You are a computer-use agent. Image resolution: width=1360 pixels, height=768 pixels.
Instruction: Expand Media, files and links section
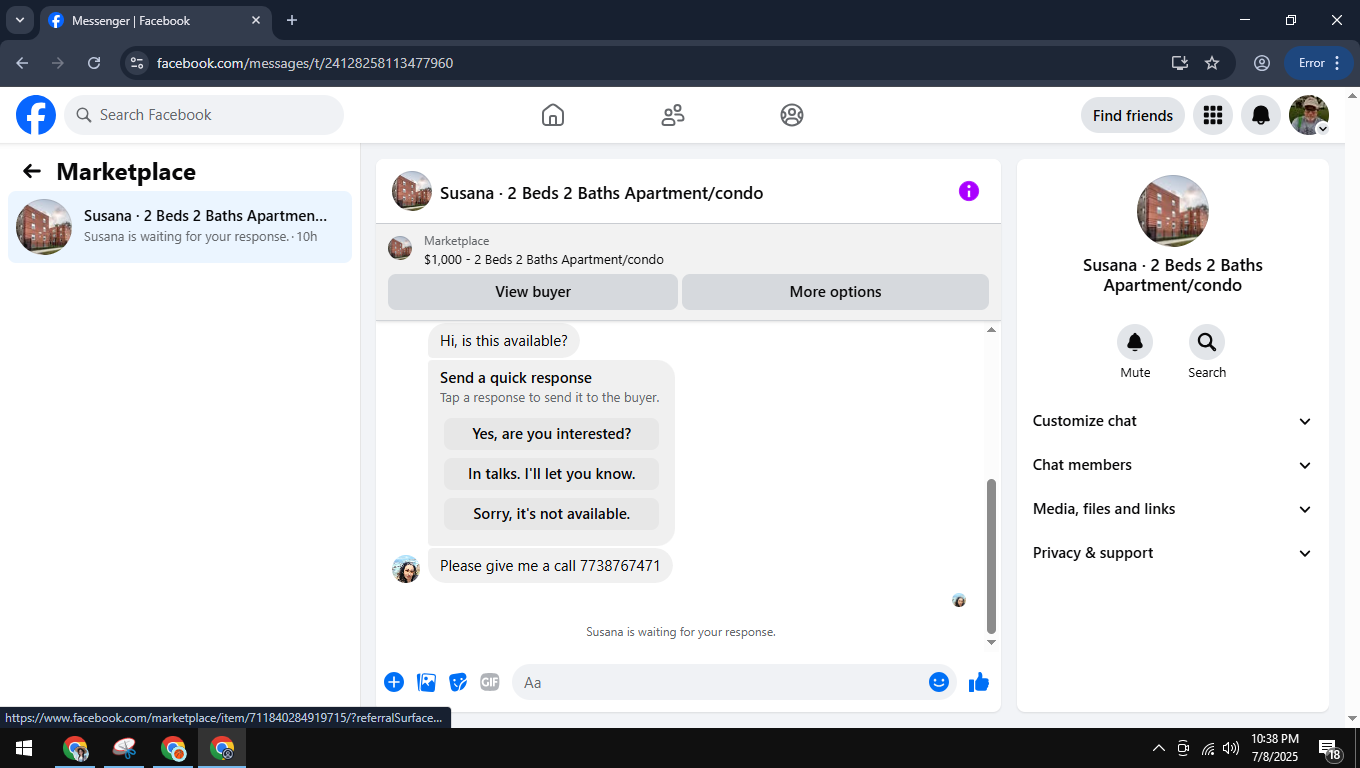tap(1172, 509)
